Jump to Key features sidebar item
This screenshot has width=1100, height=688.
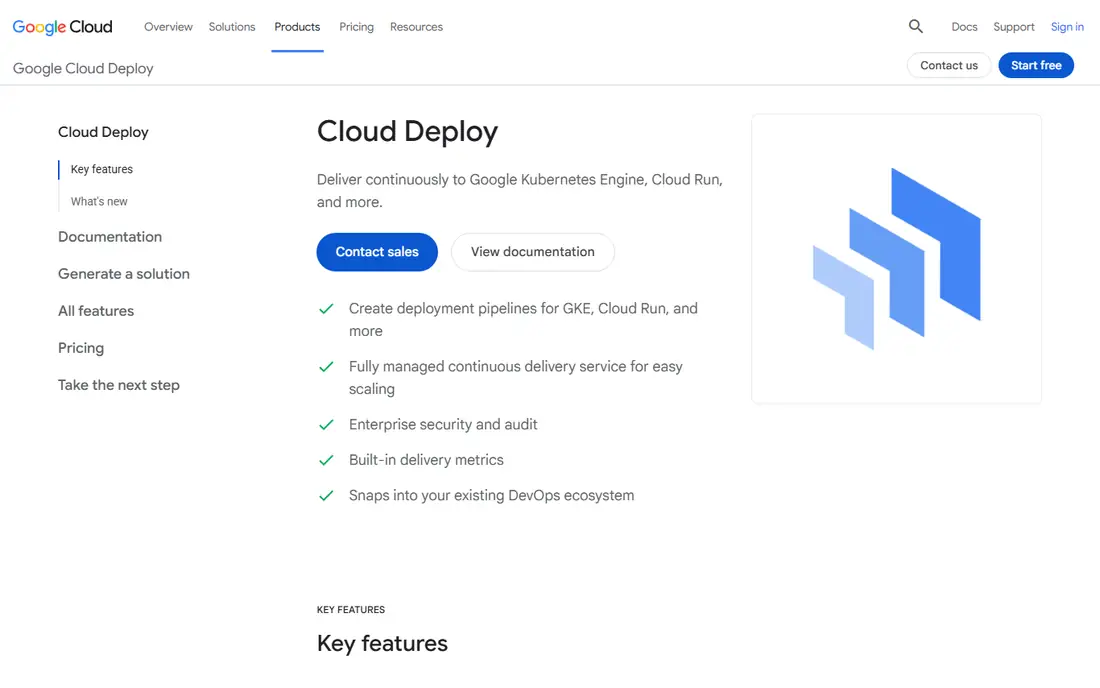click(x=102, y=169)
